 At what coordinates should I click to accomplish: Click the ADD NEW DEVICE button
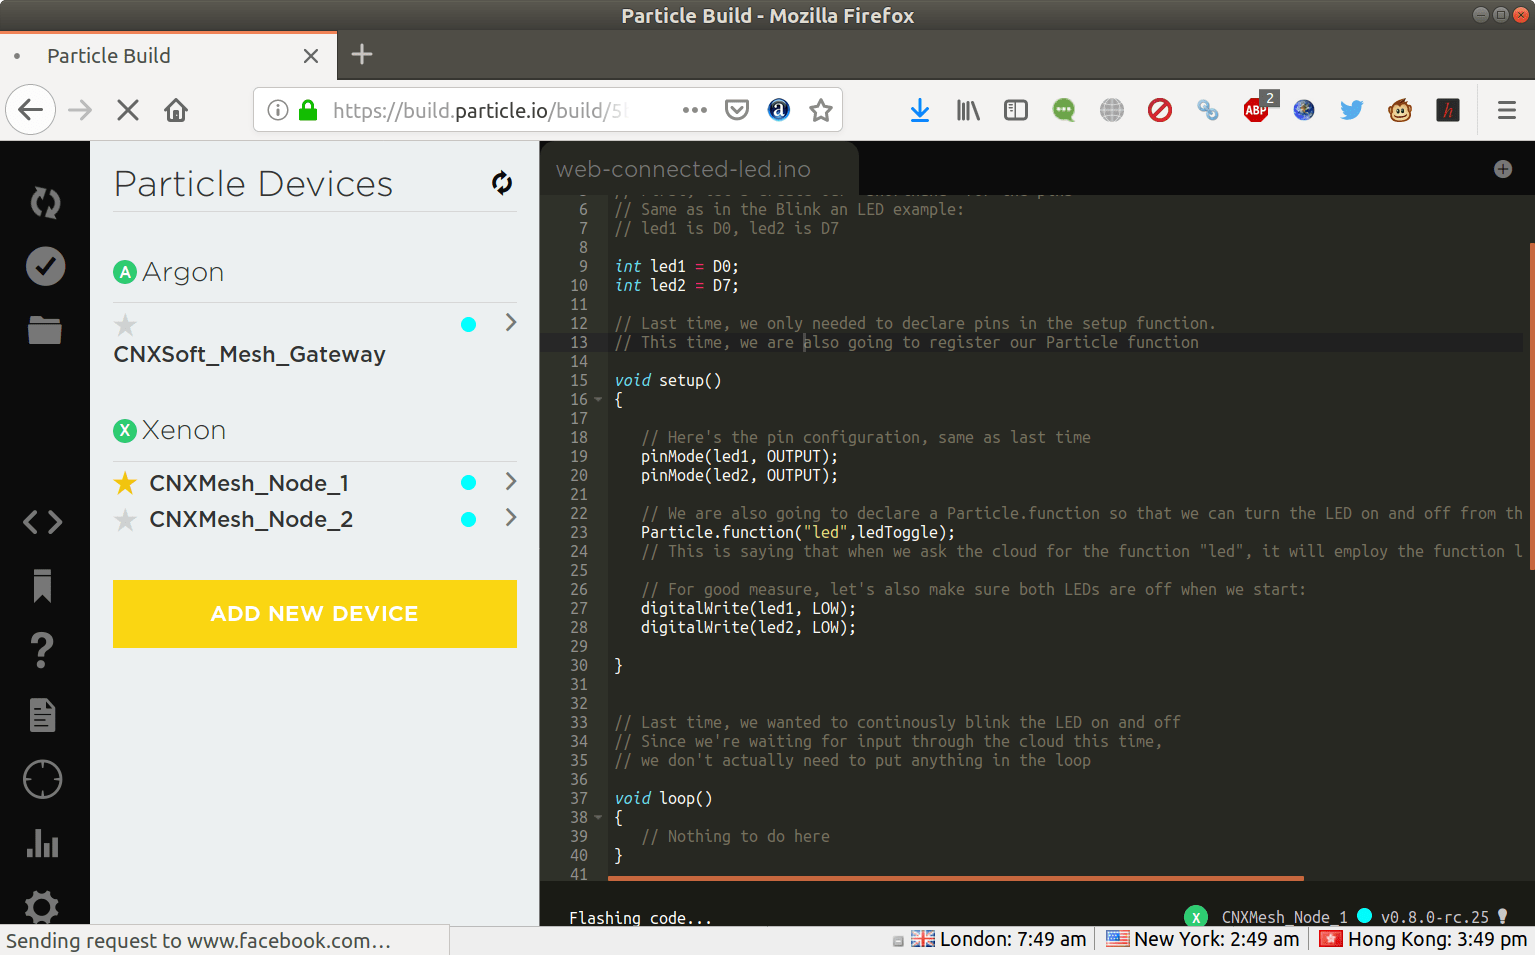click(x=314, y=614)
